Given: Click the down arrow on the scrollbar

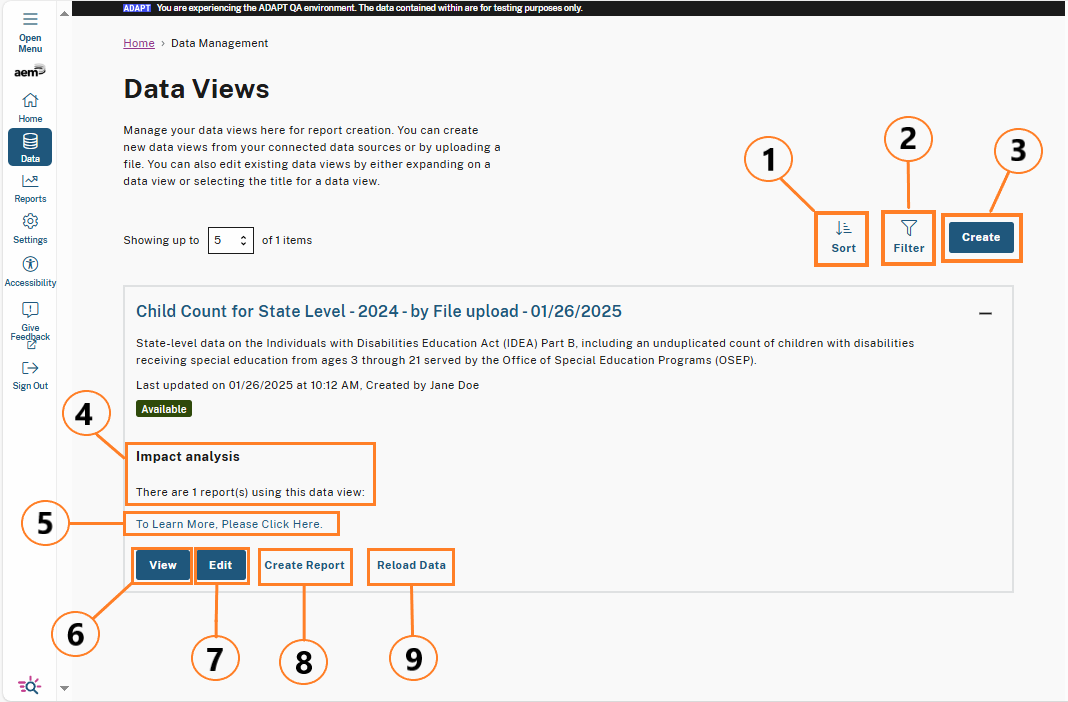Looking at the screenshot, I should tap(64, 687).
